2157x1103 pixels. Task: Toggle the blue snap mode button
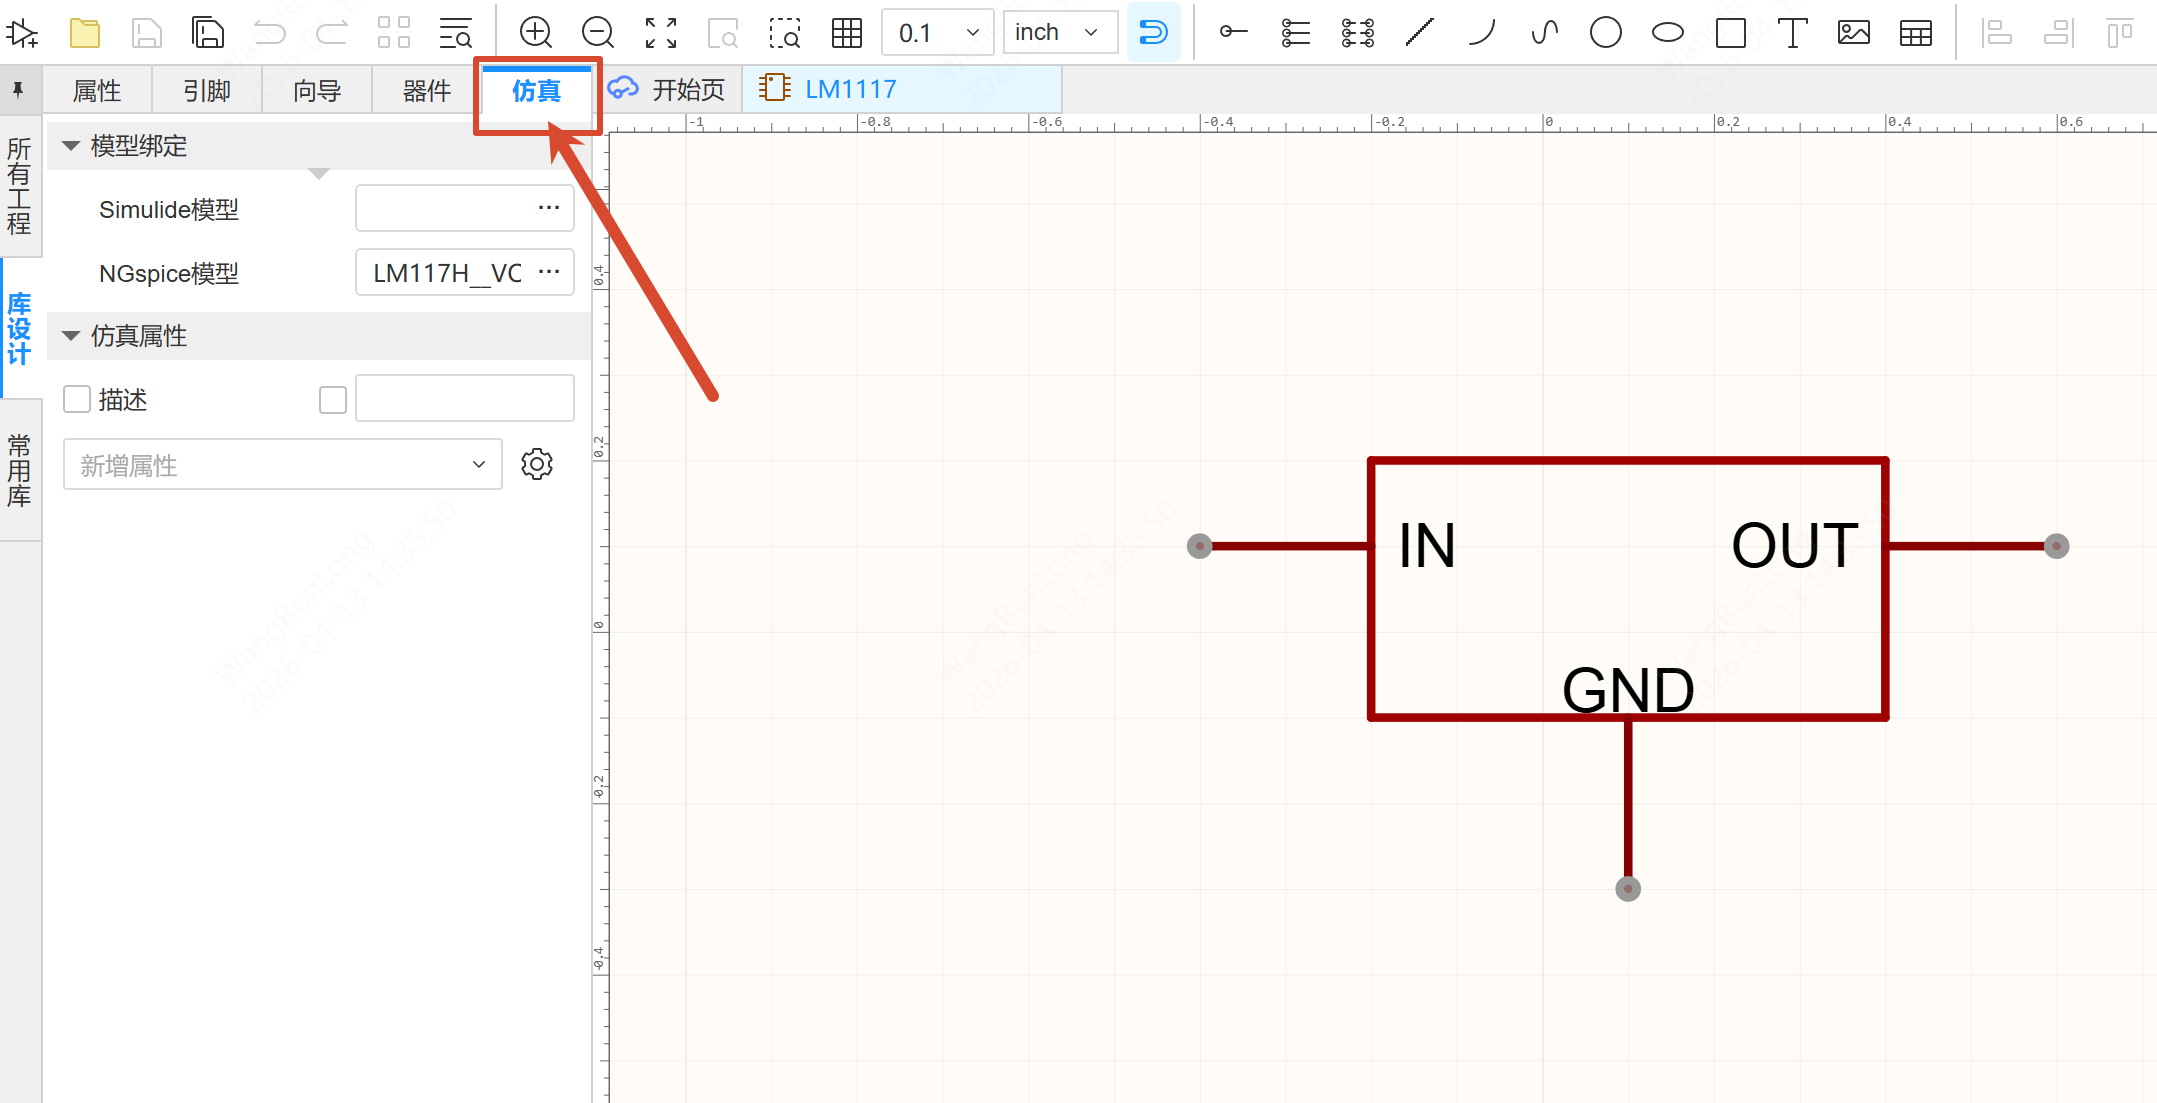1153,33
